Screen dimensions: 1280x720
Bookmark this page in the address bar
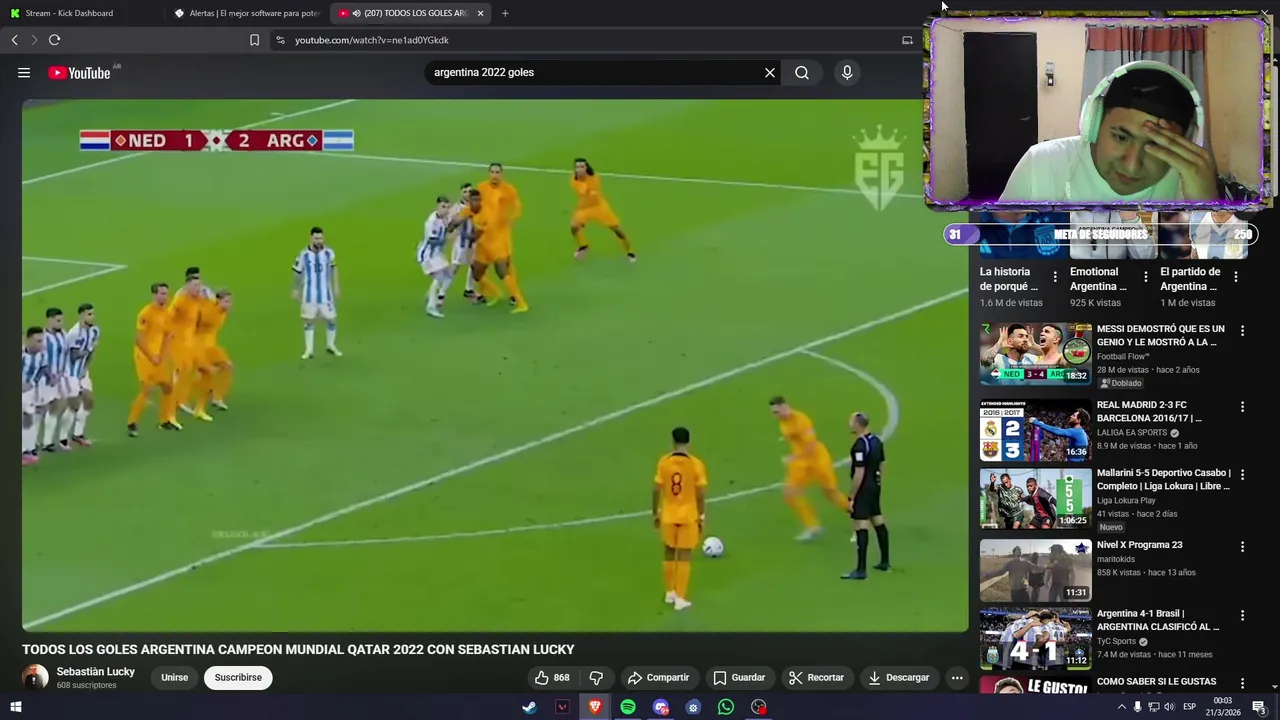254,40
